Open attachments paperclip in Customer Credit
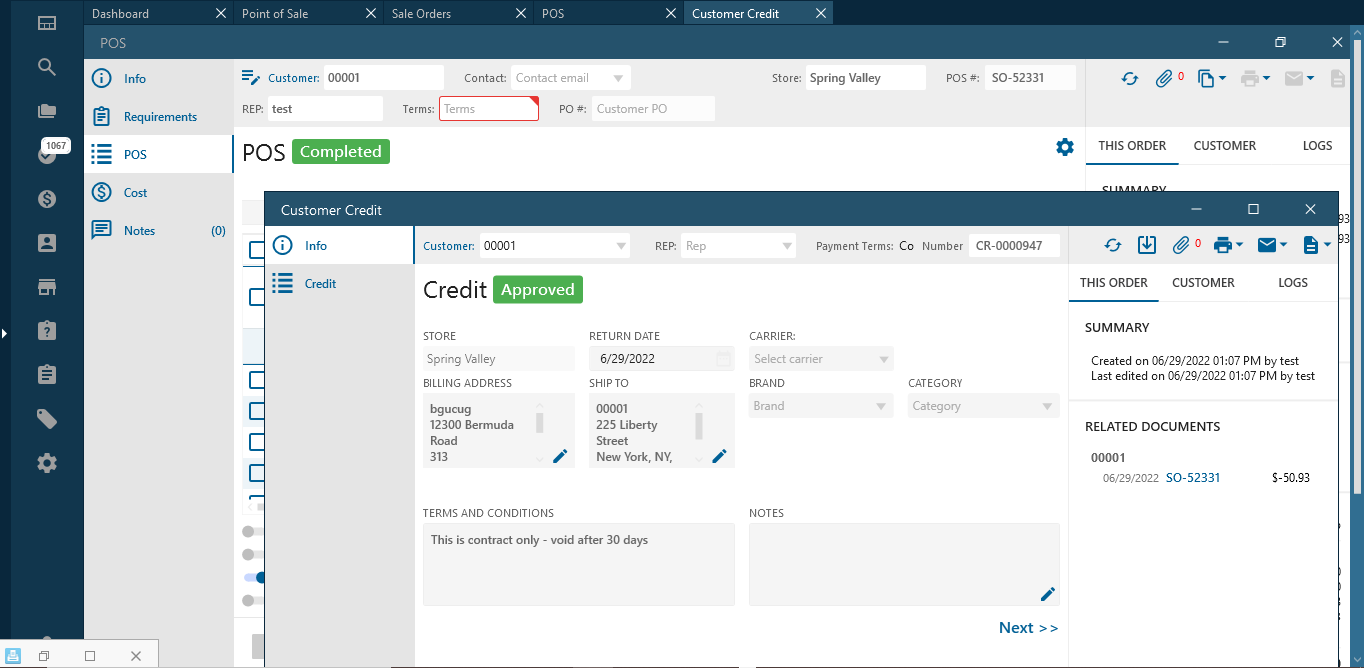1364x668 pixels. click(1181, 245)
